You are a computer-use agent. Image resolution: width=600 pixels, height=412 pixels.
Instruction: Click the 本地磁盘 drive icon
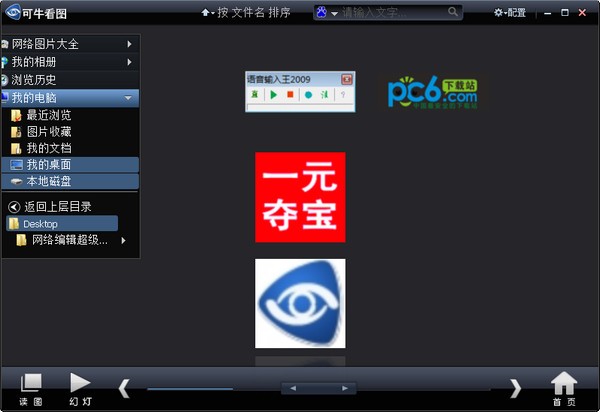click(16, 181)
